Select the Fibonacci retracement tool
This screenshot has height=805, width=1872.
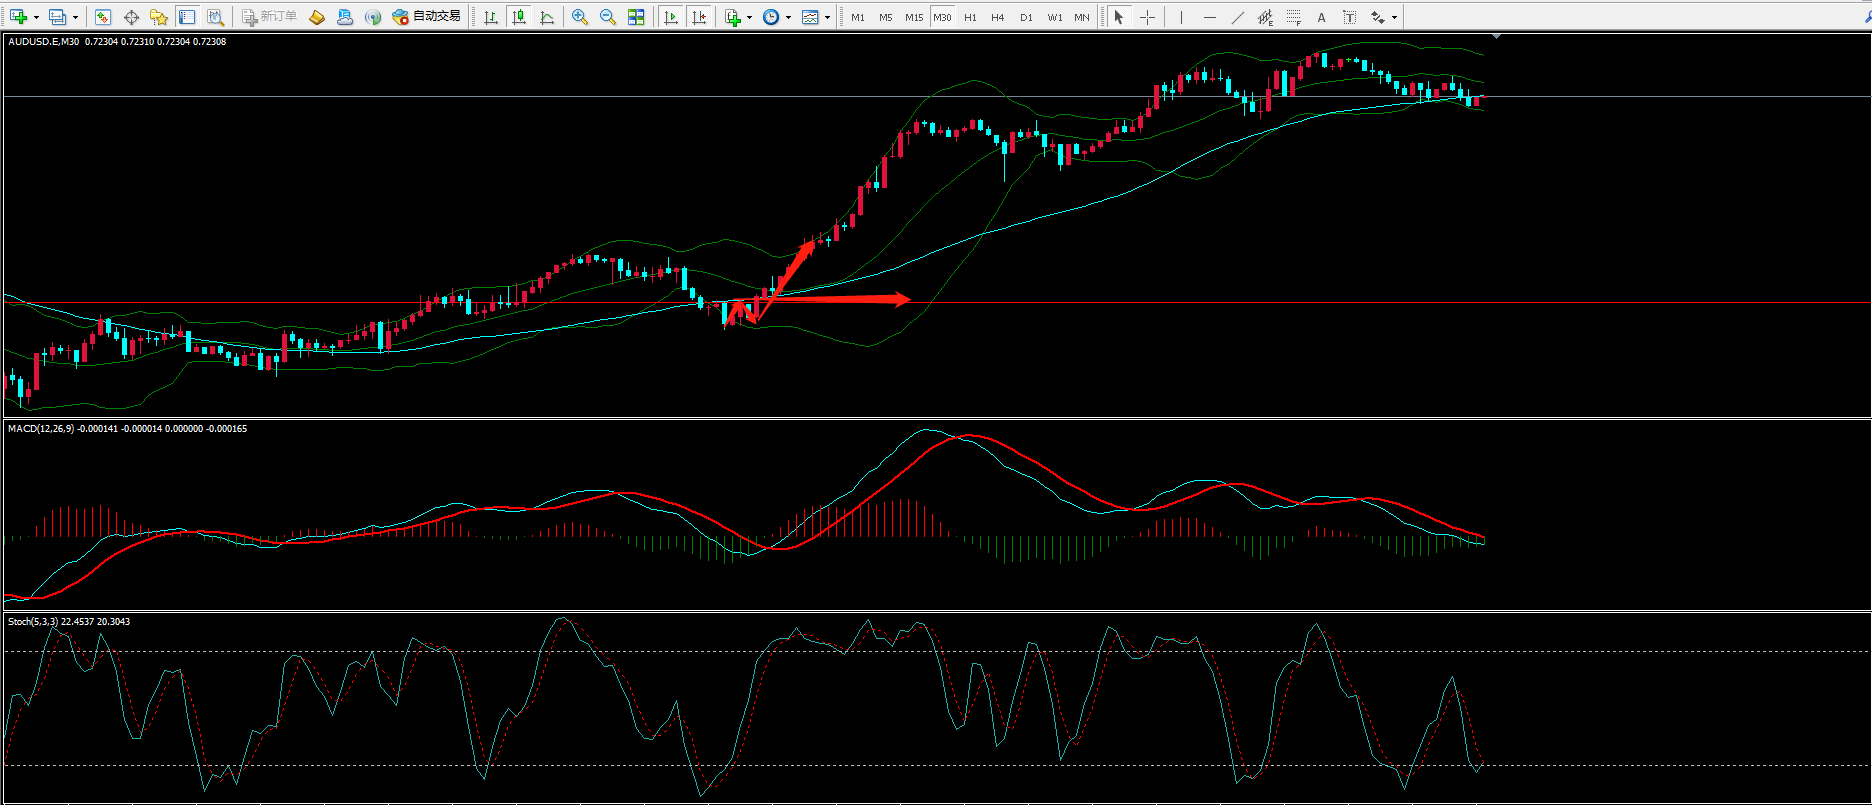click(1293, 17)
